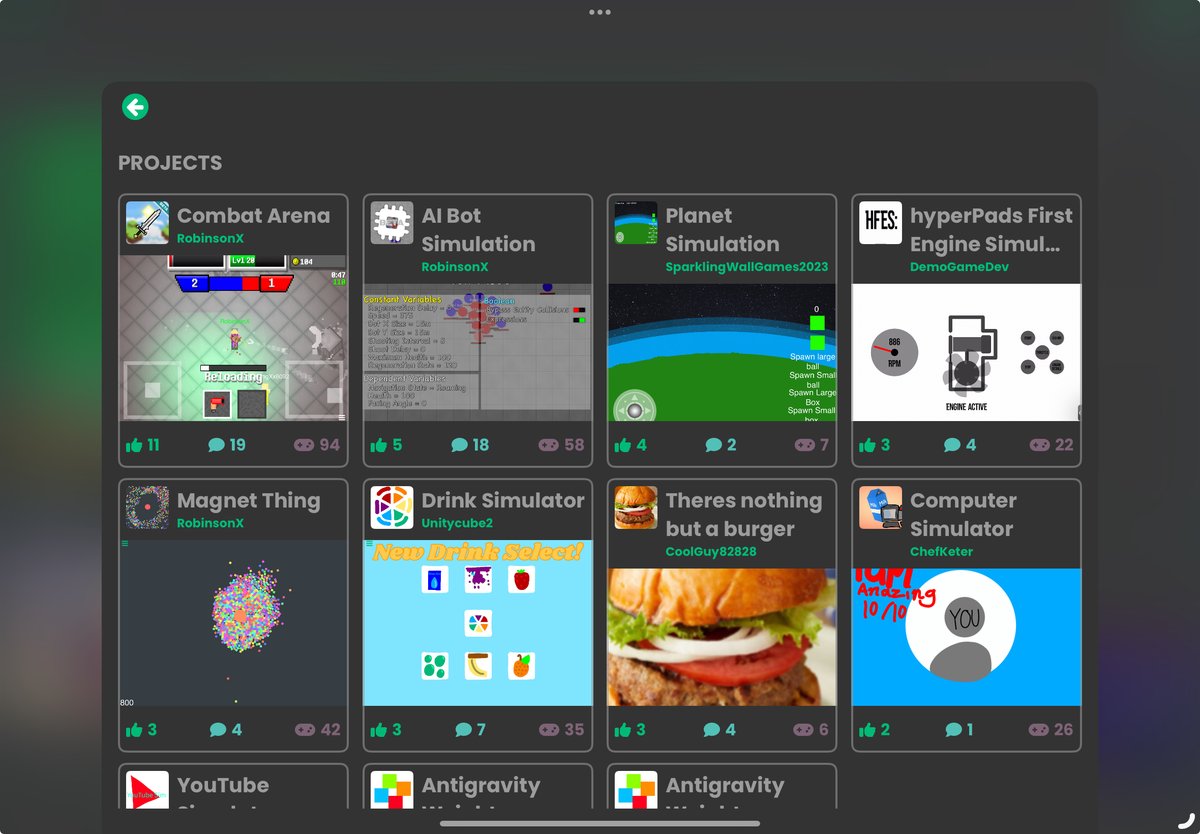The image size is (1200, 834).
Task: Click the like icon on Combat Arena
Action: 136,444
